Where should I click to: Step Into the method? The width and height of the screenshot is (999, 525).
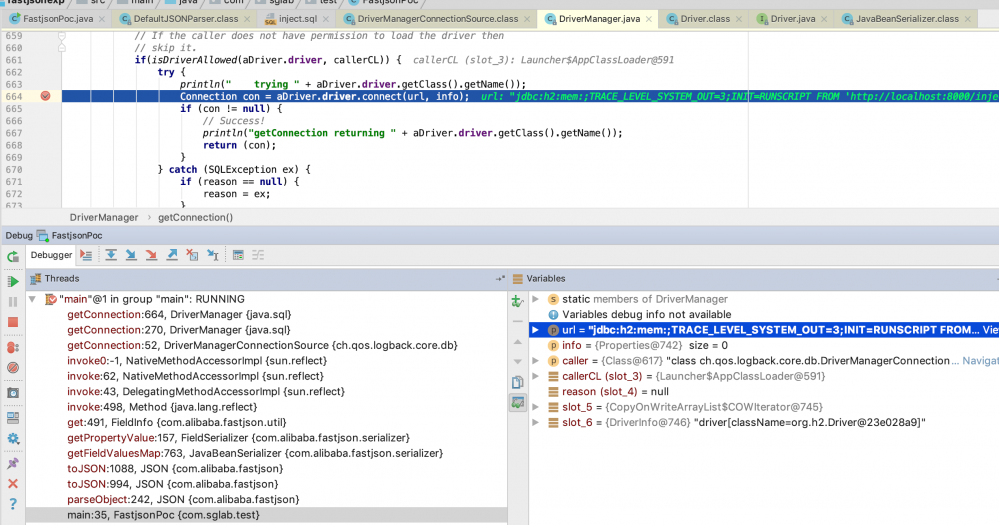coord(131,255)
